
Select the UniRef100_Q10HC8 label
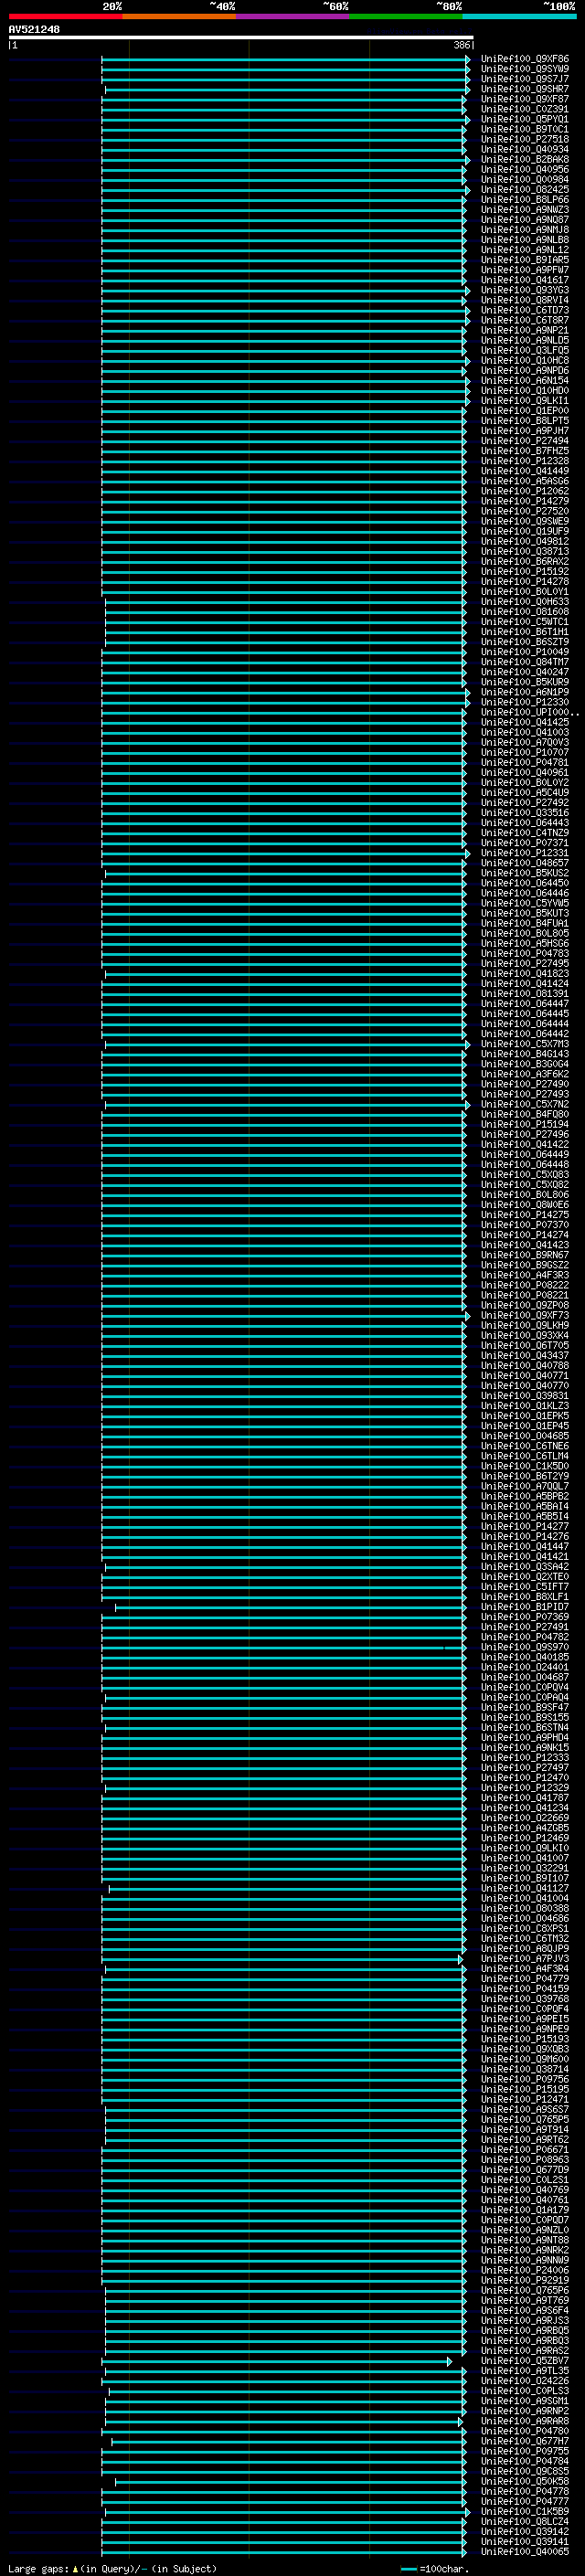tap(524, 360)
